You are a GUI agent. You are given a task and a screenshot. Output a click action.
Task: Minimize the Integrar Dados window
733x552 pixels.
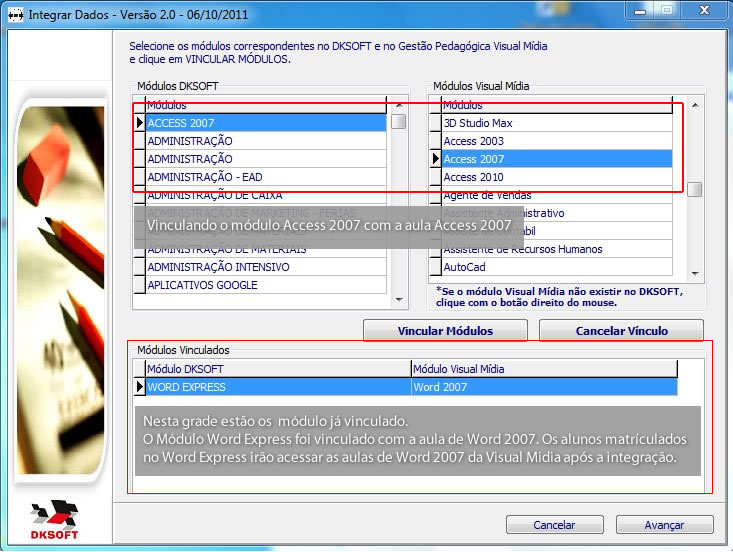640,10
